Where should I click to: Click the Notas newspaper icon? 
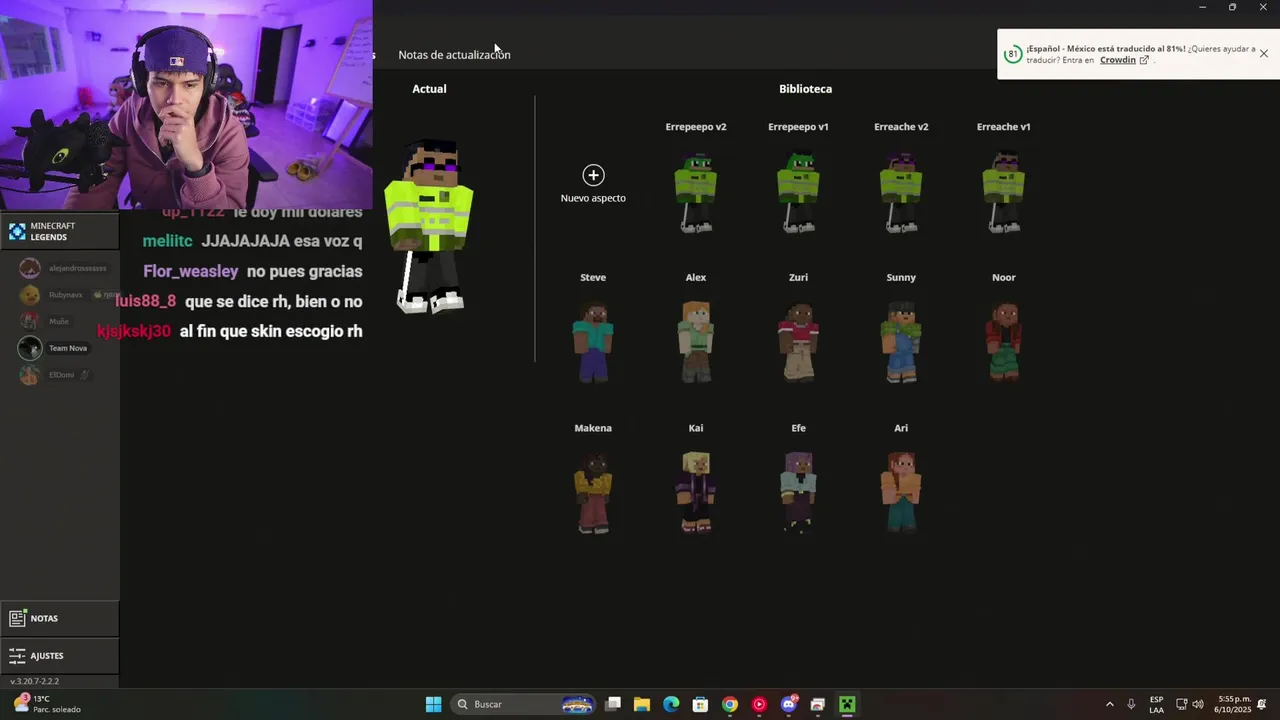pyautogui.click(x=17, y=618)
